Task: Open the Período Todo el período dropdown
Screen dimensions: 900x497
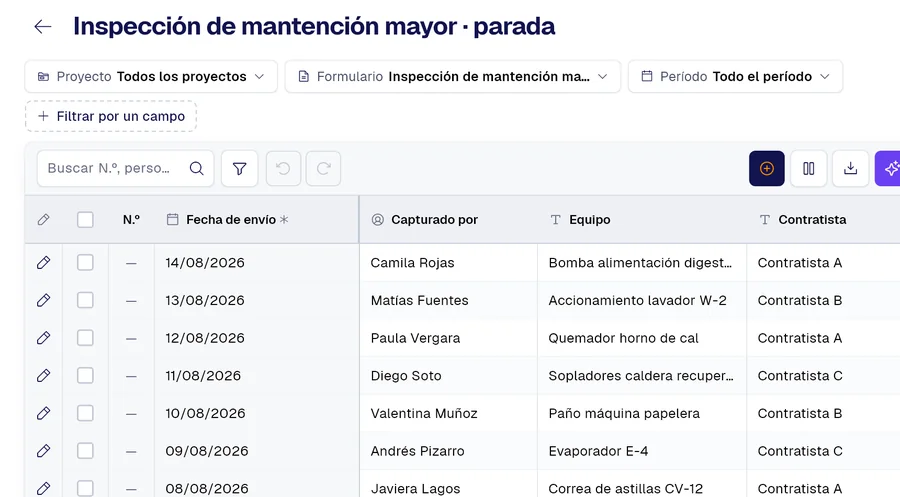Action: pyautogui.click(x=735, y=76)
